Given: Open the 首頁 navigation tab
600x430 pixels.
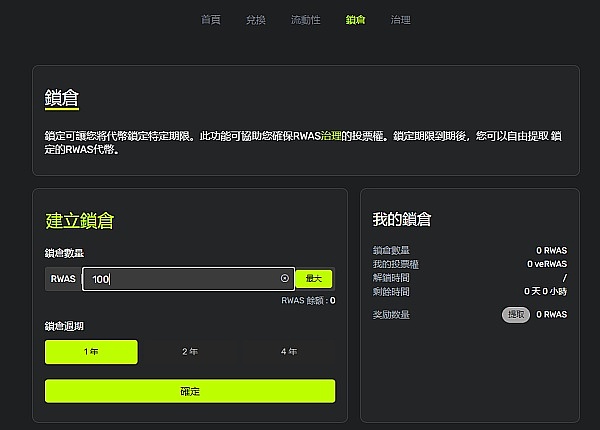Looking at the screenshot, I should pyautogui.click(x=210, y=20).
